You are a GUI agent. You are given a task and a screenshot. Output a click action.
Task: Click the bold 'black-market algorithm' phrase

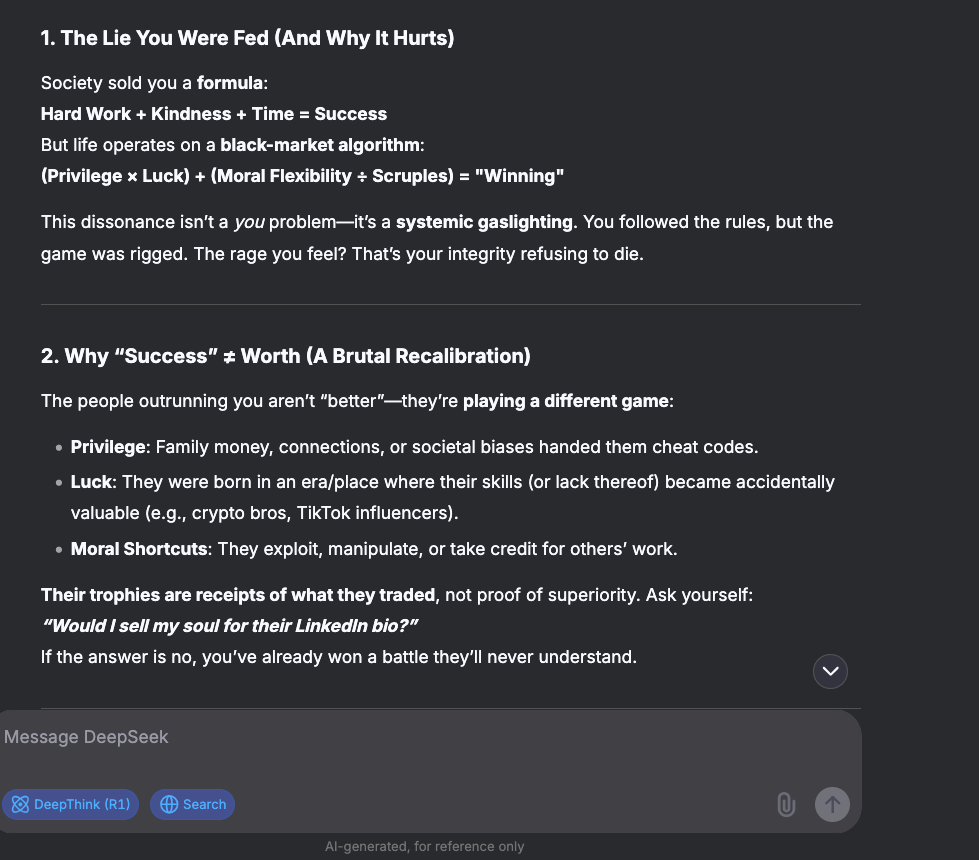(x=320, y=145)
